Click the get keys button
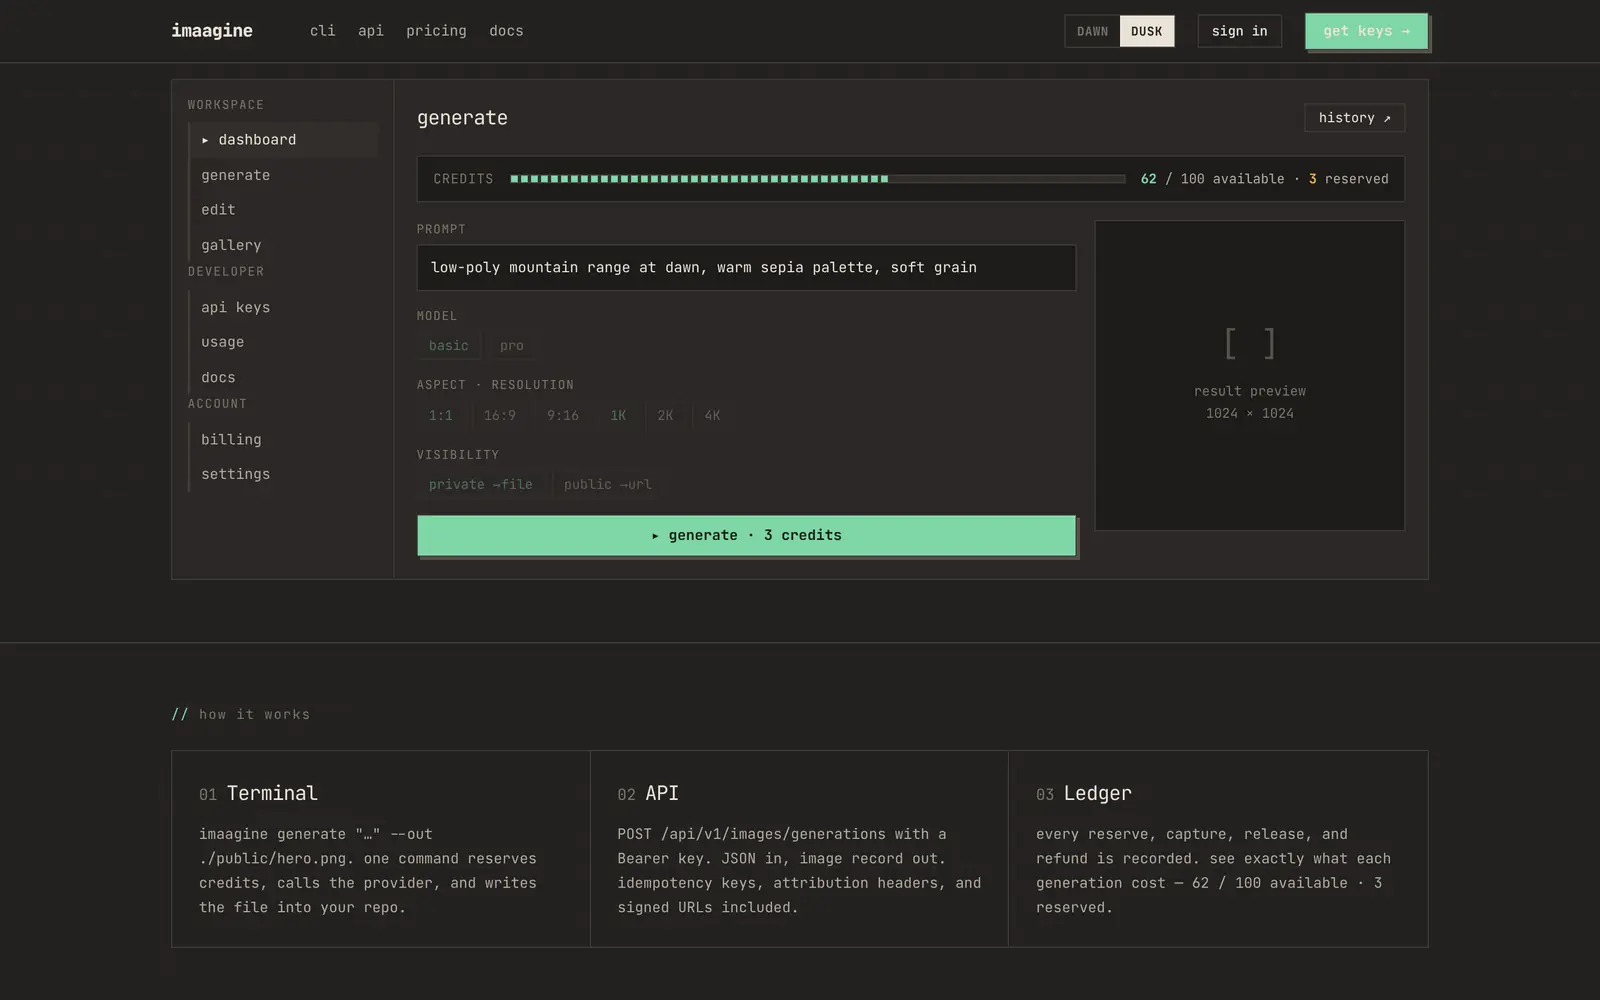Viewport: 1600px width, 1000px height. [1366, 31]
